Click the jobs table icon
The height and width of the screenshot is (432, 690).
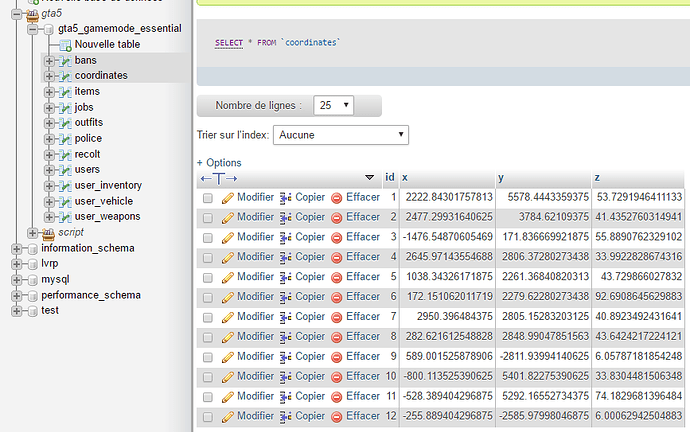click(x=65, y=108)
